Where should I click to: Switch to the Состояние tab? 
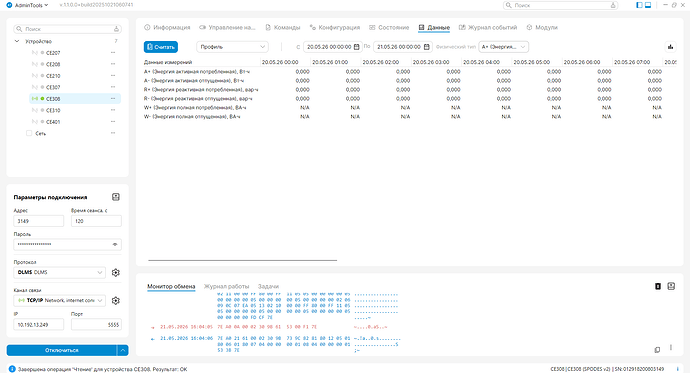[389, 27]
